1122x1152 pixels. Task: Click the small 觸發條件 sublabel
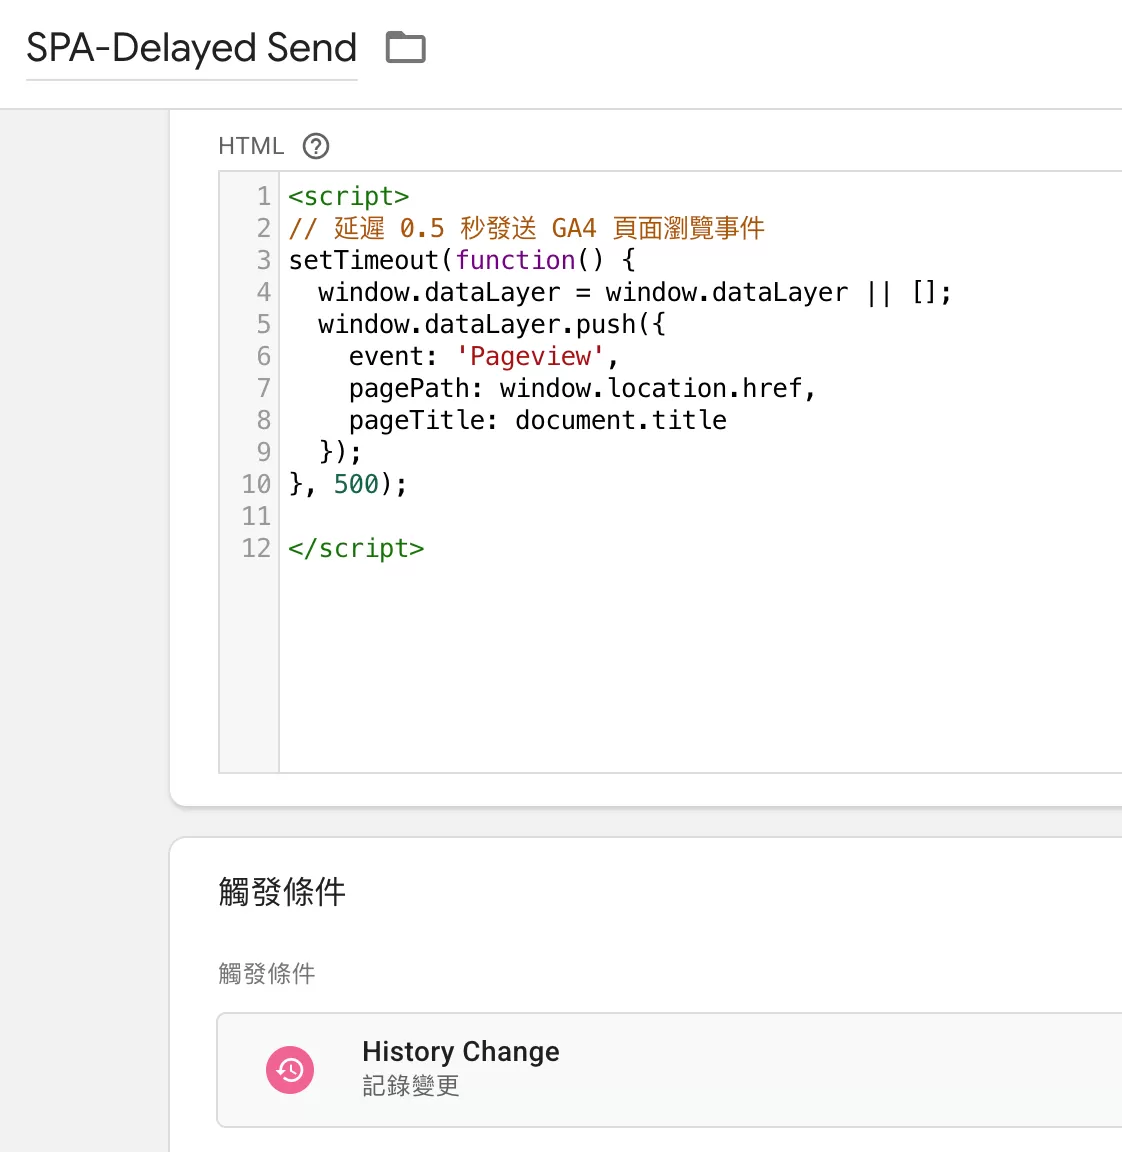pos(267,973)
